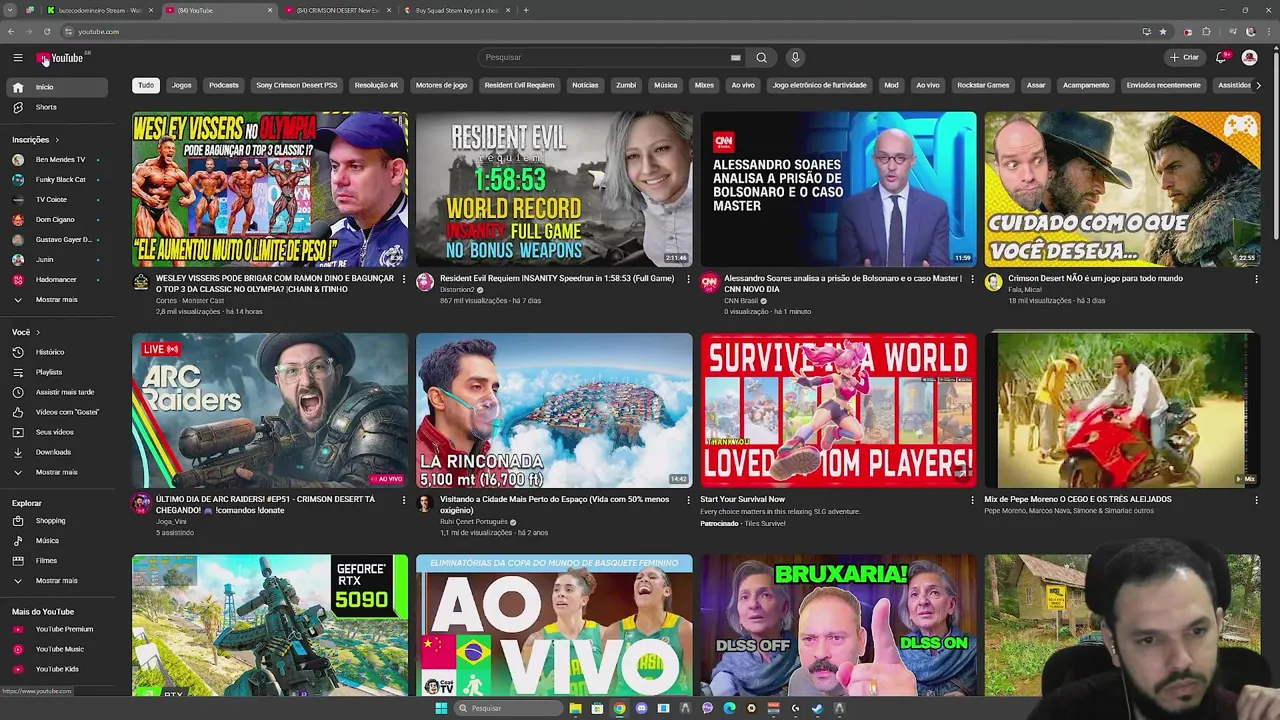The image size is (1280, 720).
Task: Open the Você section arrow
Action: tap(38, 332)
